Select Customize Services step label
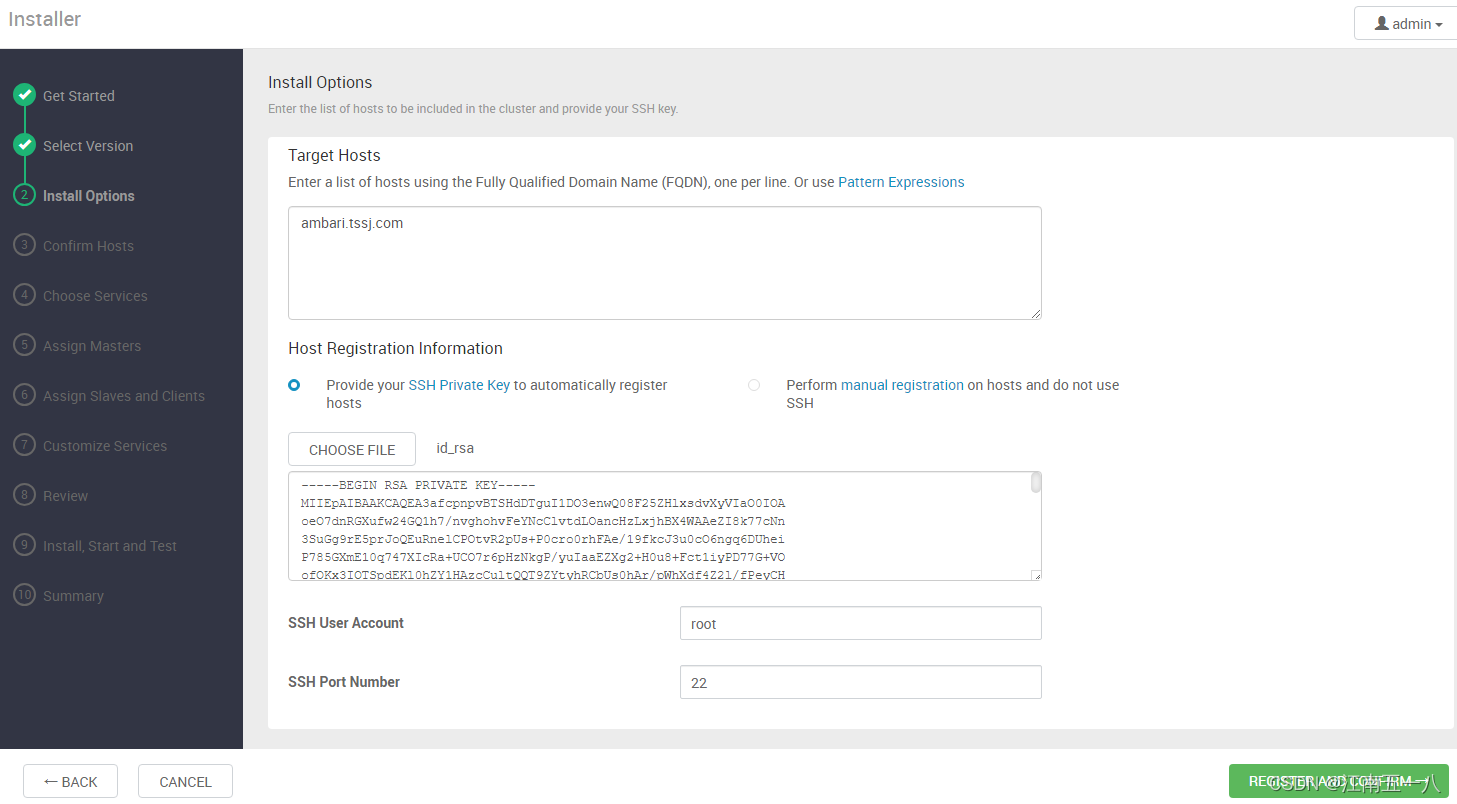Screen dimensions: 1457x804 point(105,446)
